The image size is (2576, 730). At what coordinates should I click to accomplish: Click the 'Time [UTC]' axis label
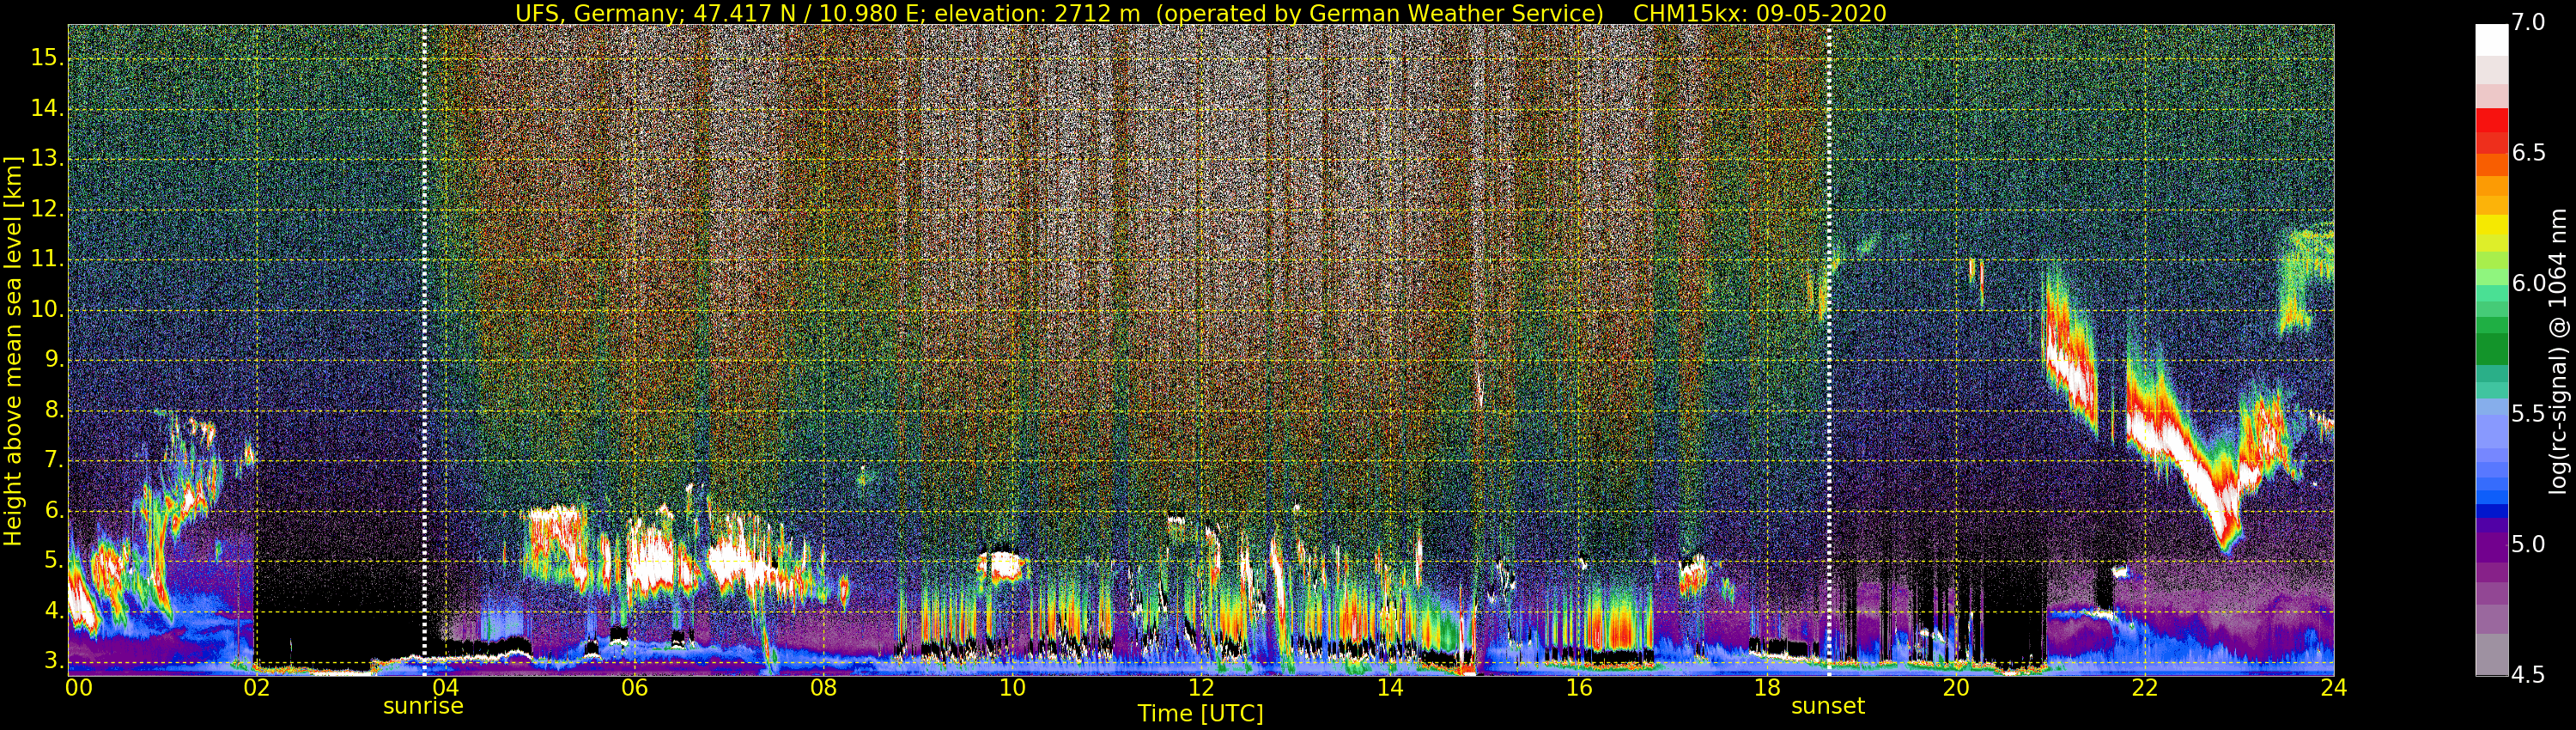[1200, 714]
